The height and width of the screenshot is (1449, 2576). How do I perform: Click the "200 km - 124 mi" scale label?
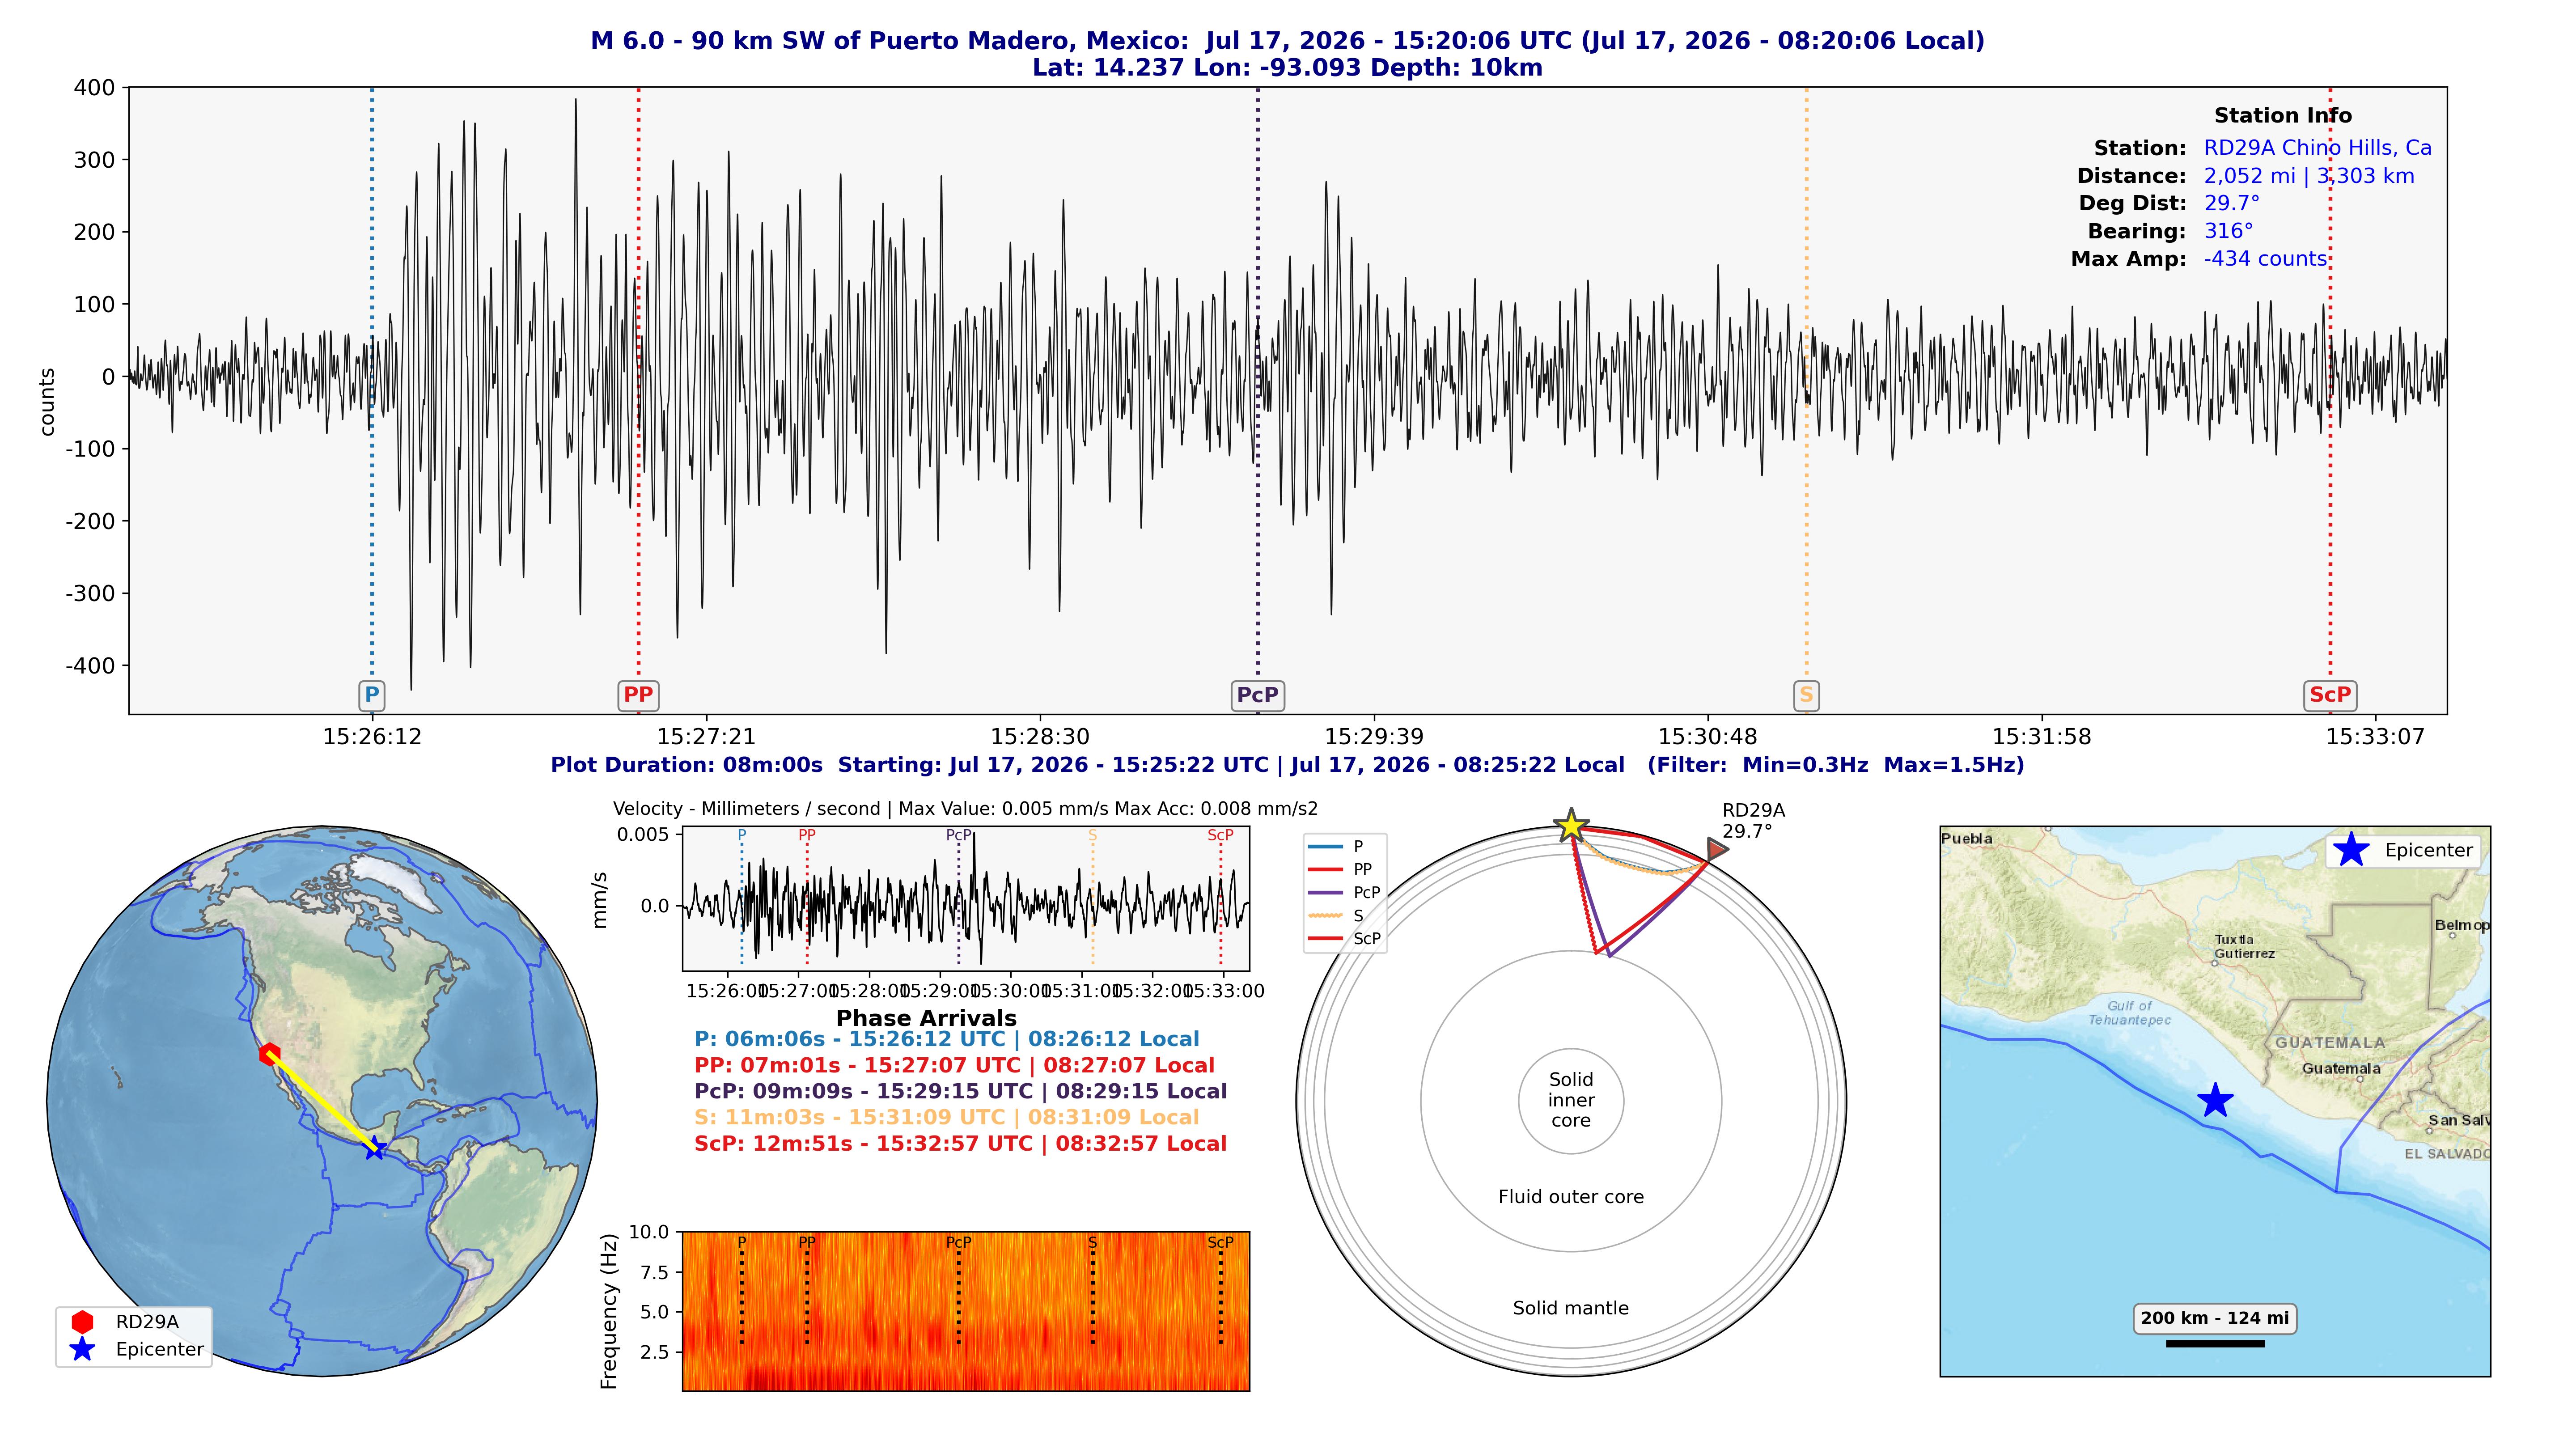point(2214,1318)
